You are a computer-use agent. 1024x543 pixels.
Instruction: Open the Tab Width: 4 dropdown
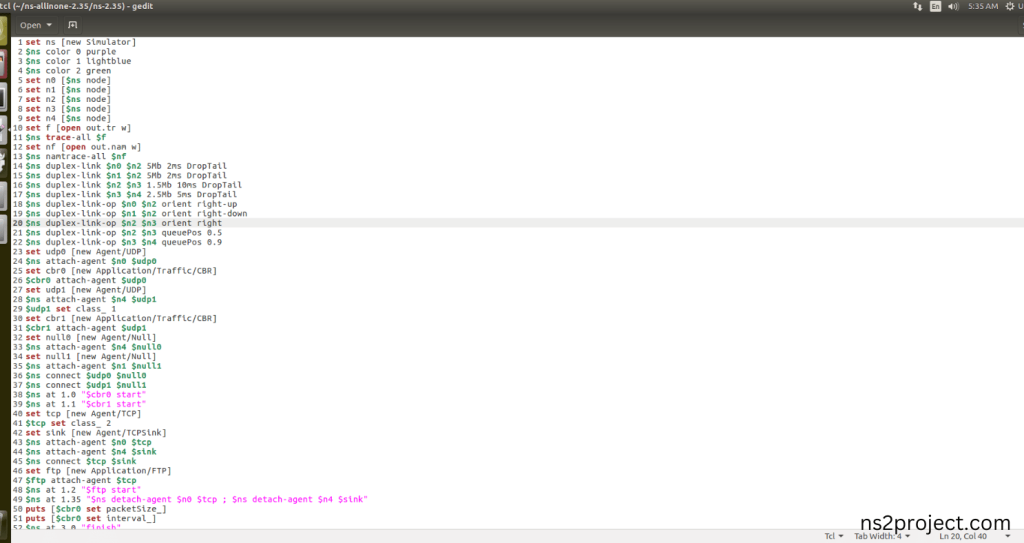pyautogui.click(x=882, y=536)
